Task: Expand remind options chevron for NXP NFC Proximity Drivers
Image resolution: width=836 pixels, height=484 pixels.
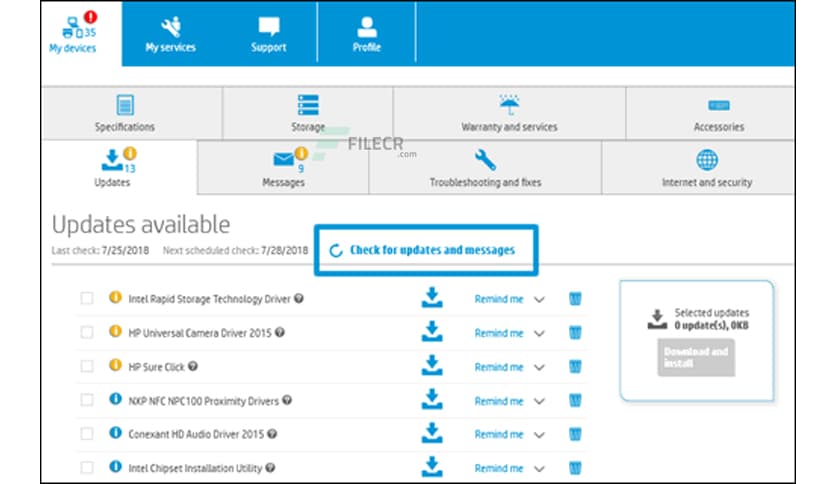Action: tap(540, 401)
